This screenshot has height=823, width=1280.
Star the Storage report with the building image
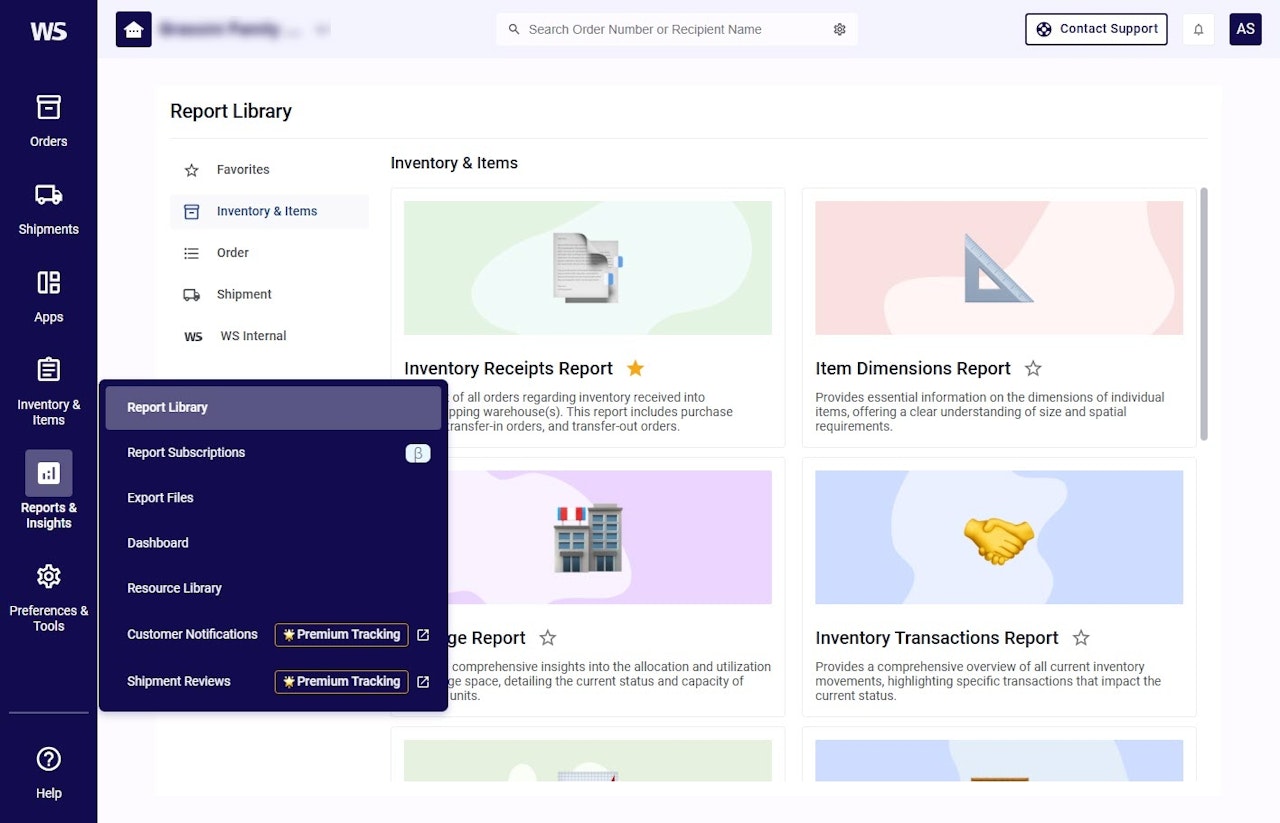tap(547, 638)
